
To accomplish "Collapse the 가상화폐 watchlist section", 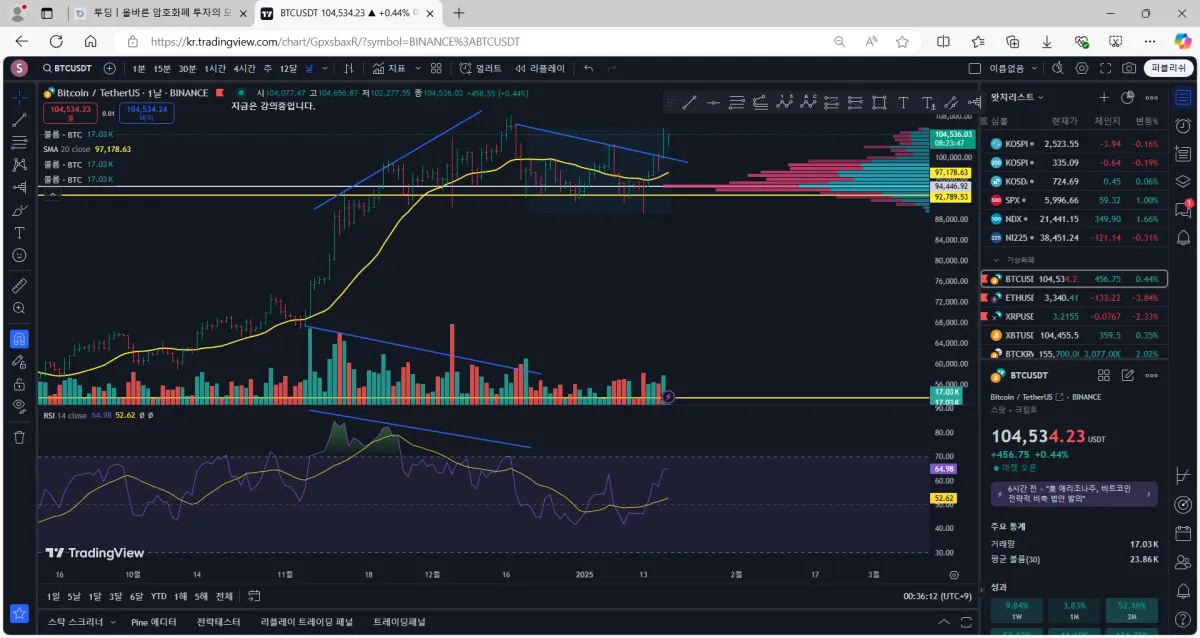I will pos(996,259).
